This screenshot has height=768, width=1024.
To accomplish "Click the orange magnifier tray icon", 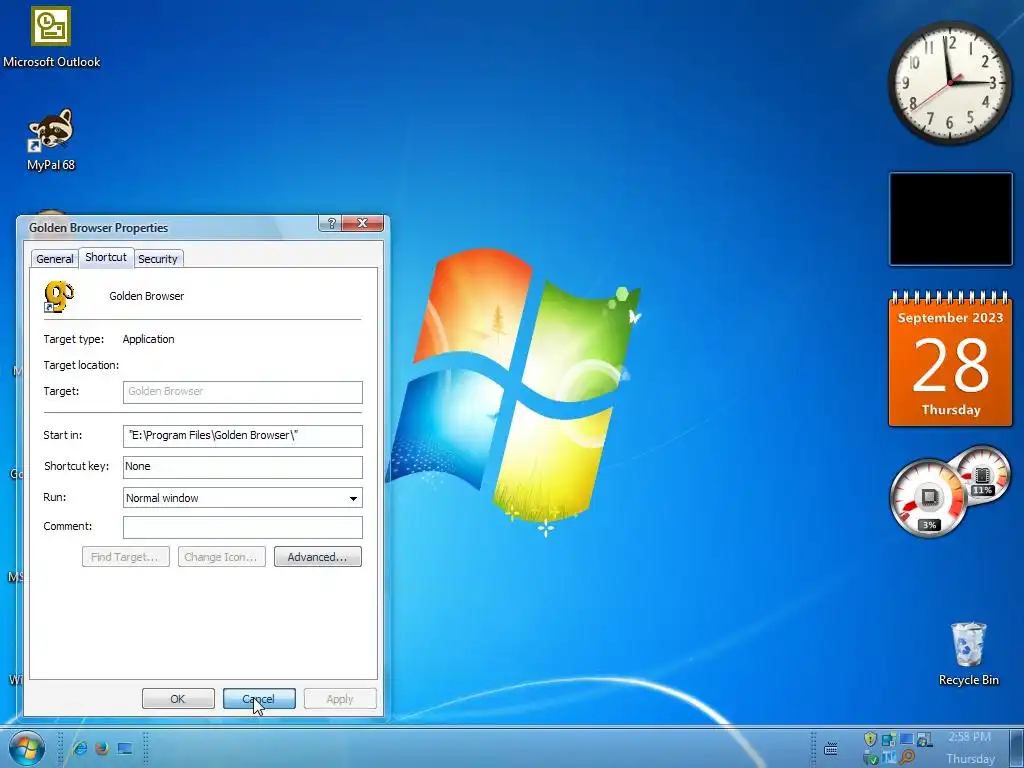I will tap(906, 757).
